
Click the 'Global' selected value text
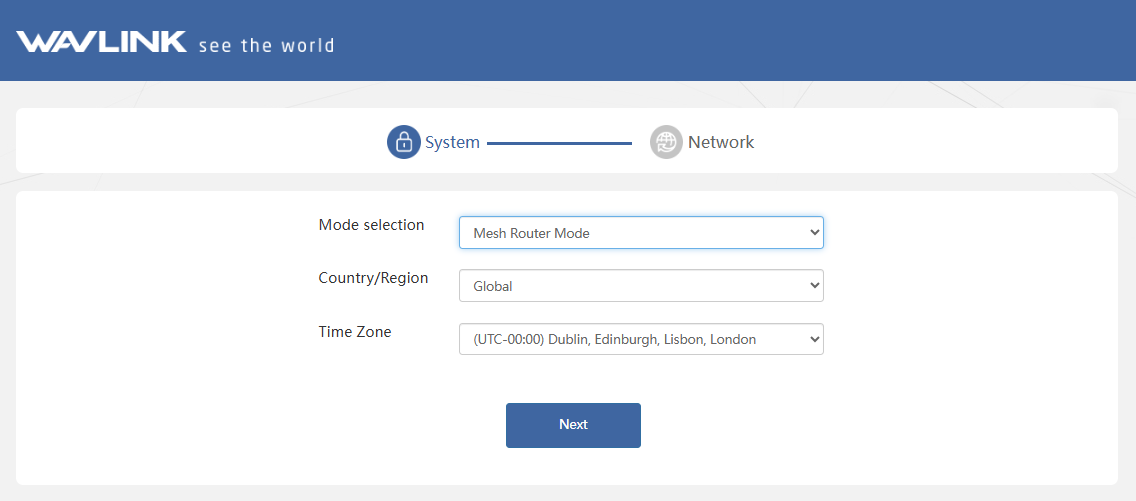coord(493,286)
